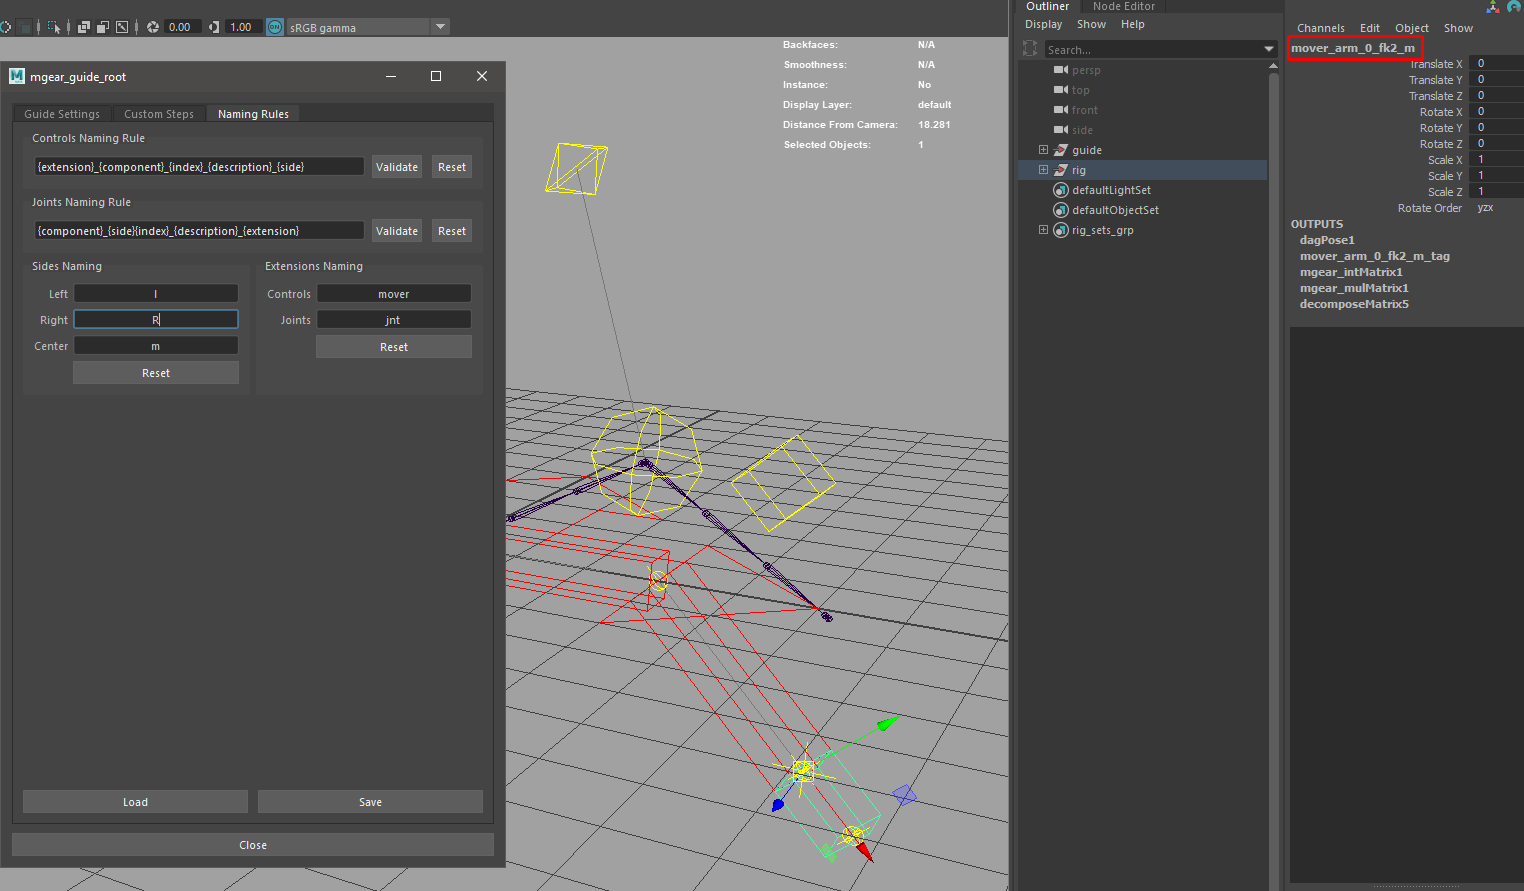Viewport: 1524px width, 891px height.
Task: Click the exposure aperture icon
Action: pyautogui.click(x=153, y=27)
